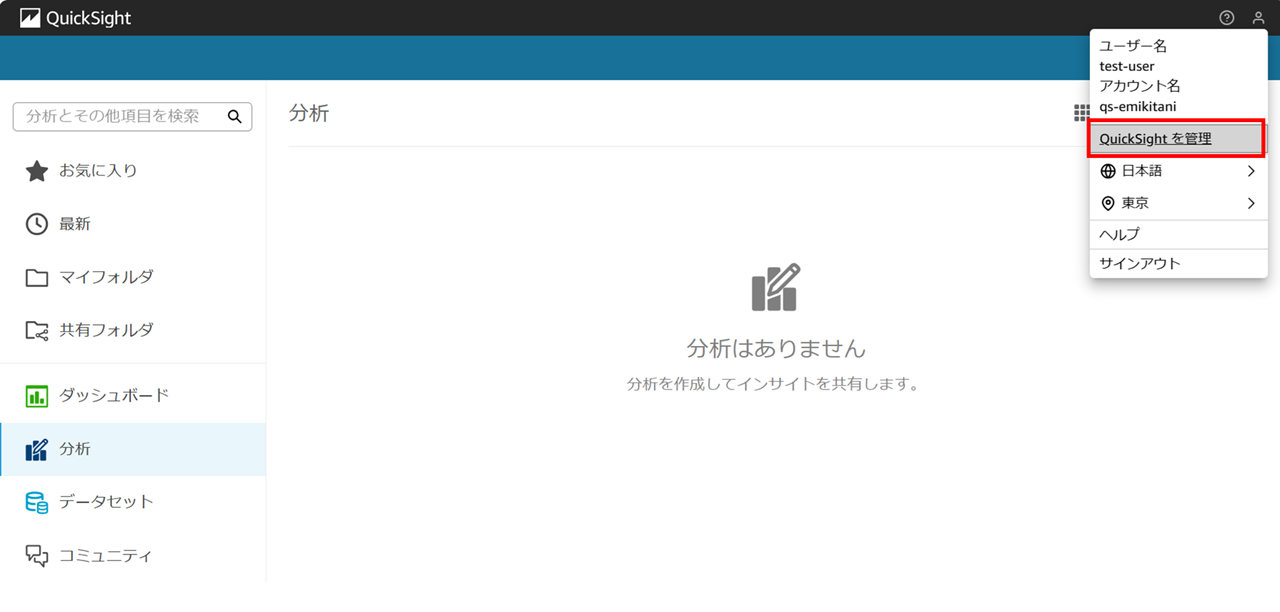This screenshot has height=612, width=1280.
Task: Click the folder icon for マイフォルダ
Action: pyautogui.click(x=37, y=277)
